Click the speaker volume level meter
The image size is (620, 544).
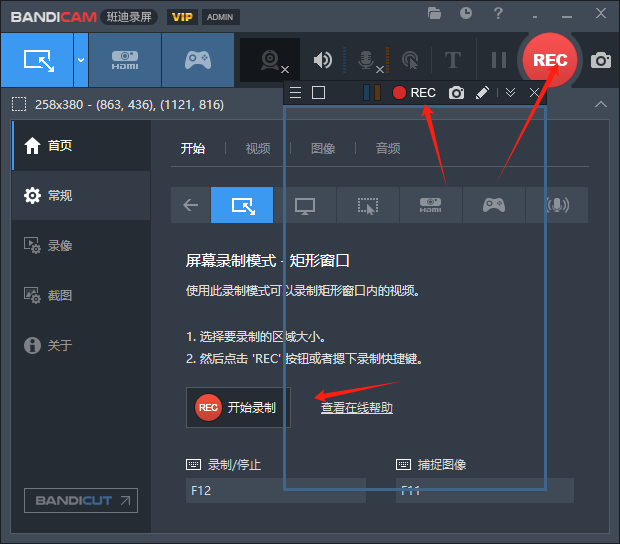(x=344, y=60)
